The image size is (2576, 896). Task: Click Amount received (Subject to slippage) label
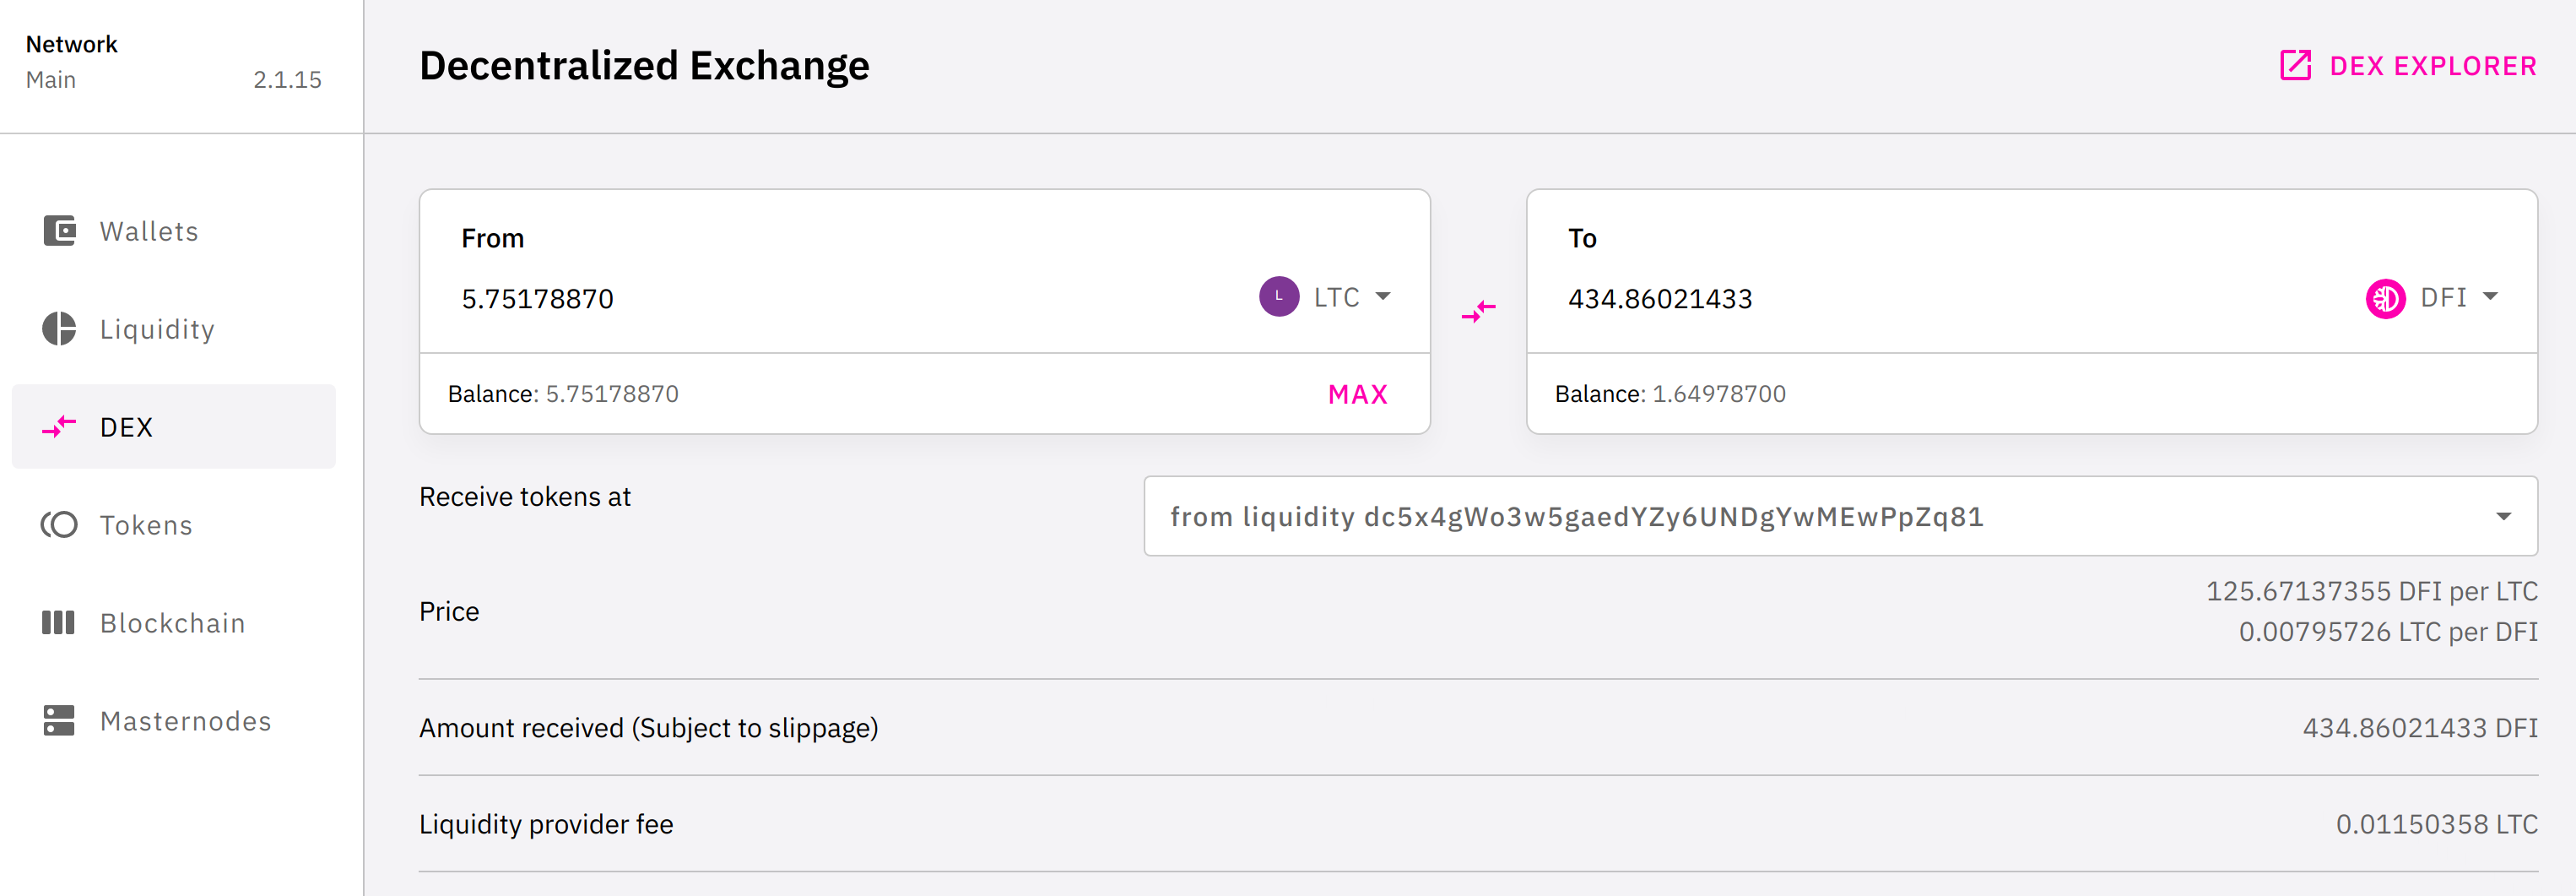pyautogui.click(x=648, y=729)
